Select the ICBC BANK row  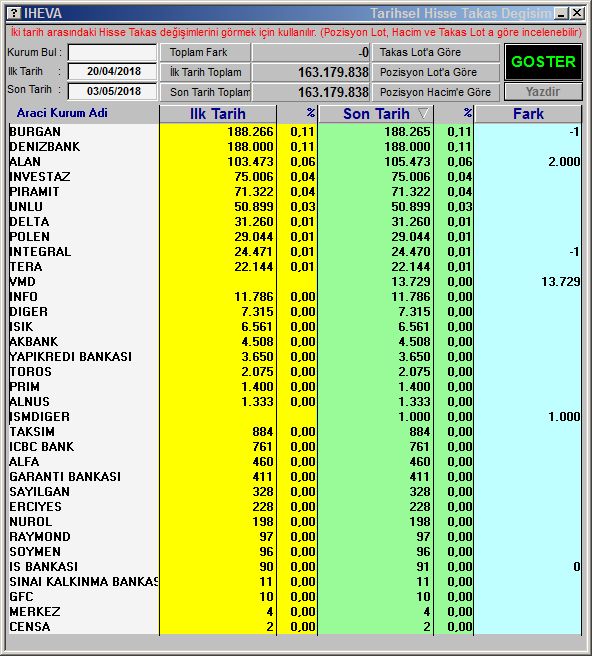[295, 447]
